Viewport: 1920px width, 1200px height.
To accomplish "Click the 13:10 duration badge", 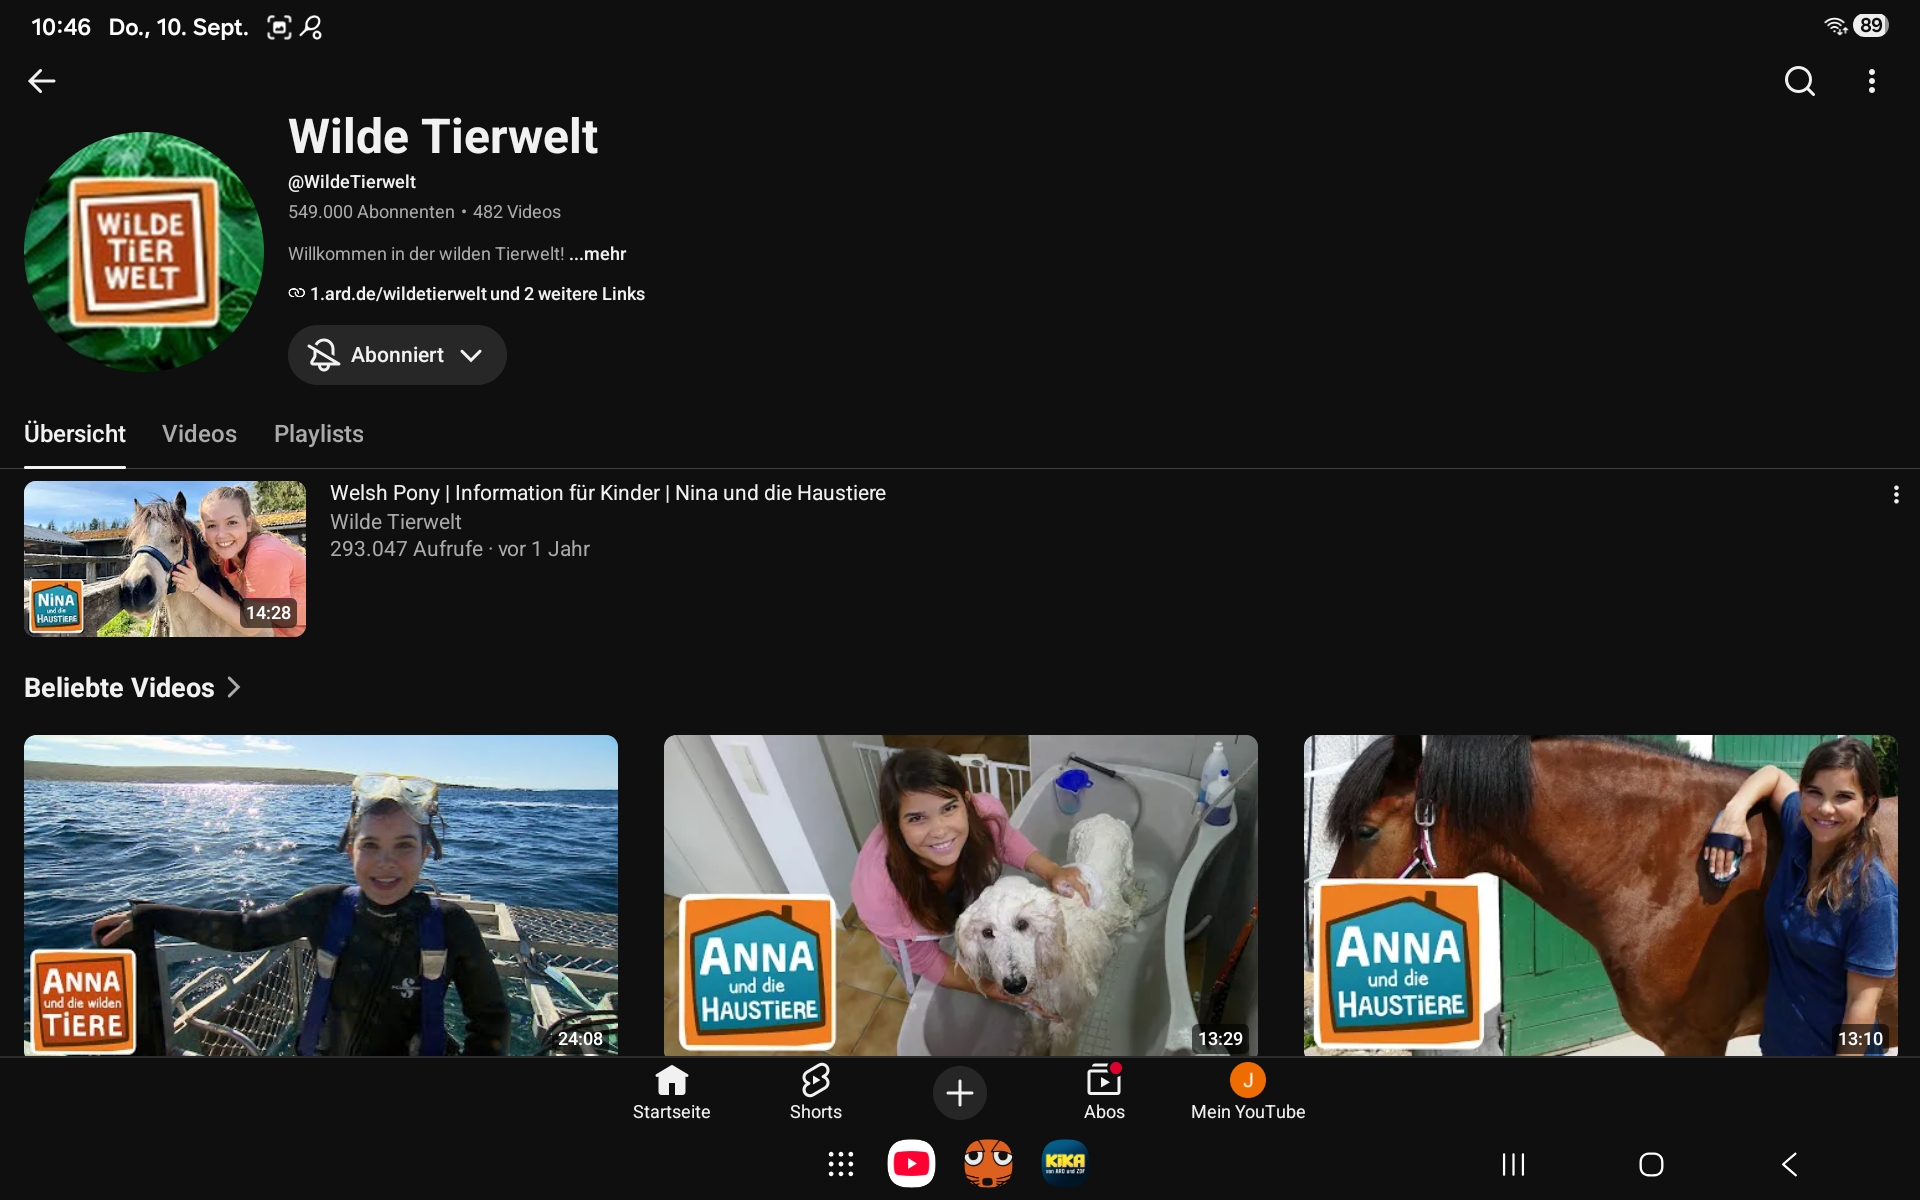I will tap(1861, 1039).
